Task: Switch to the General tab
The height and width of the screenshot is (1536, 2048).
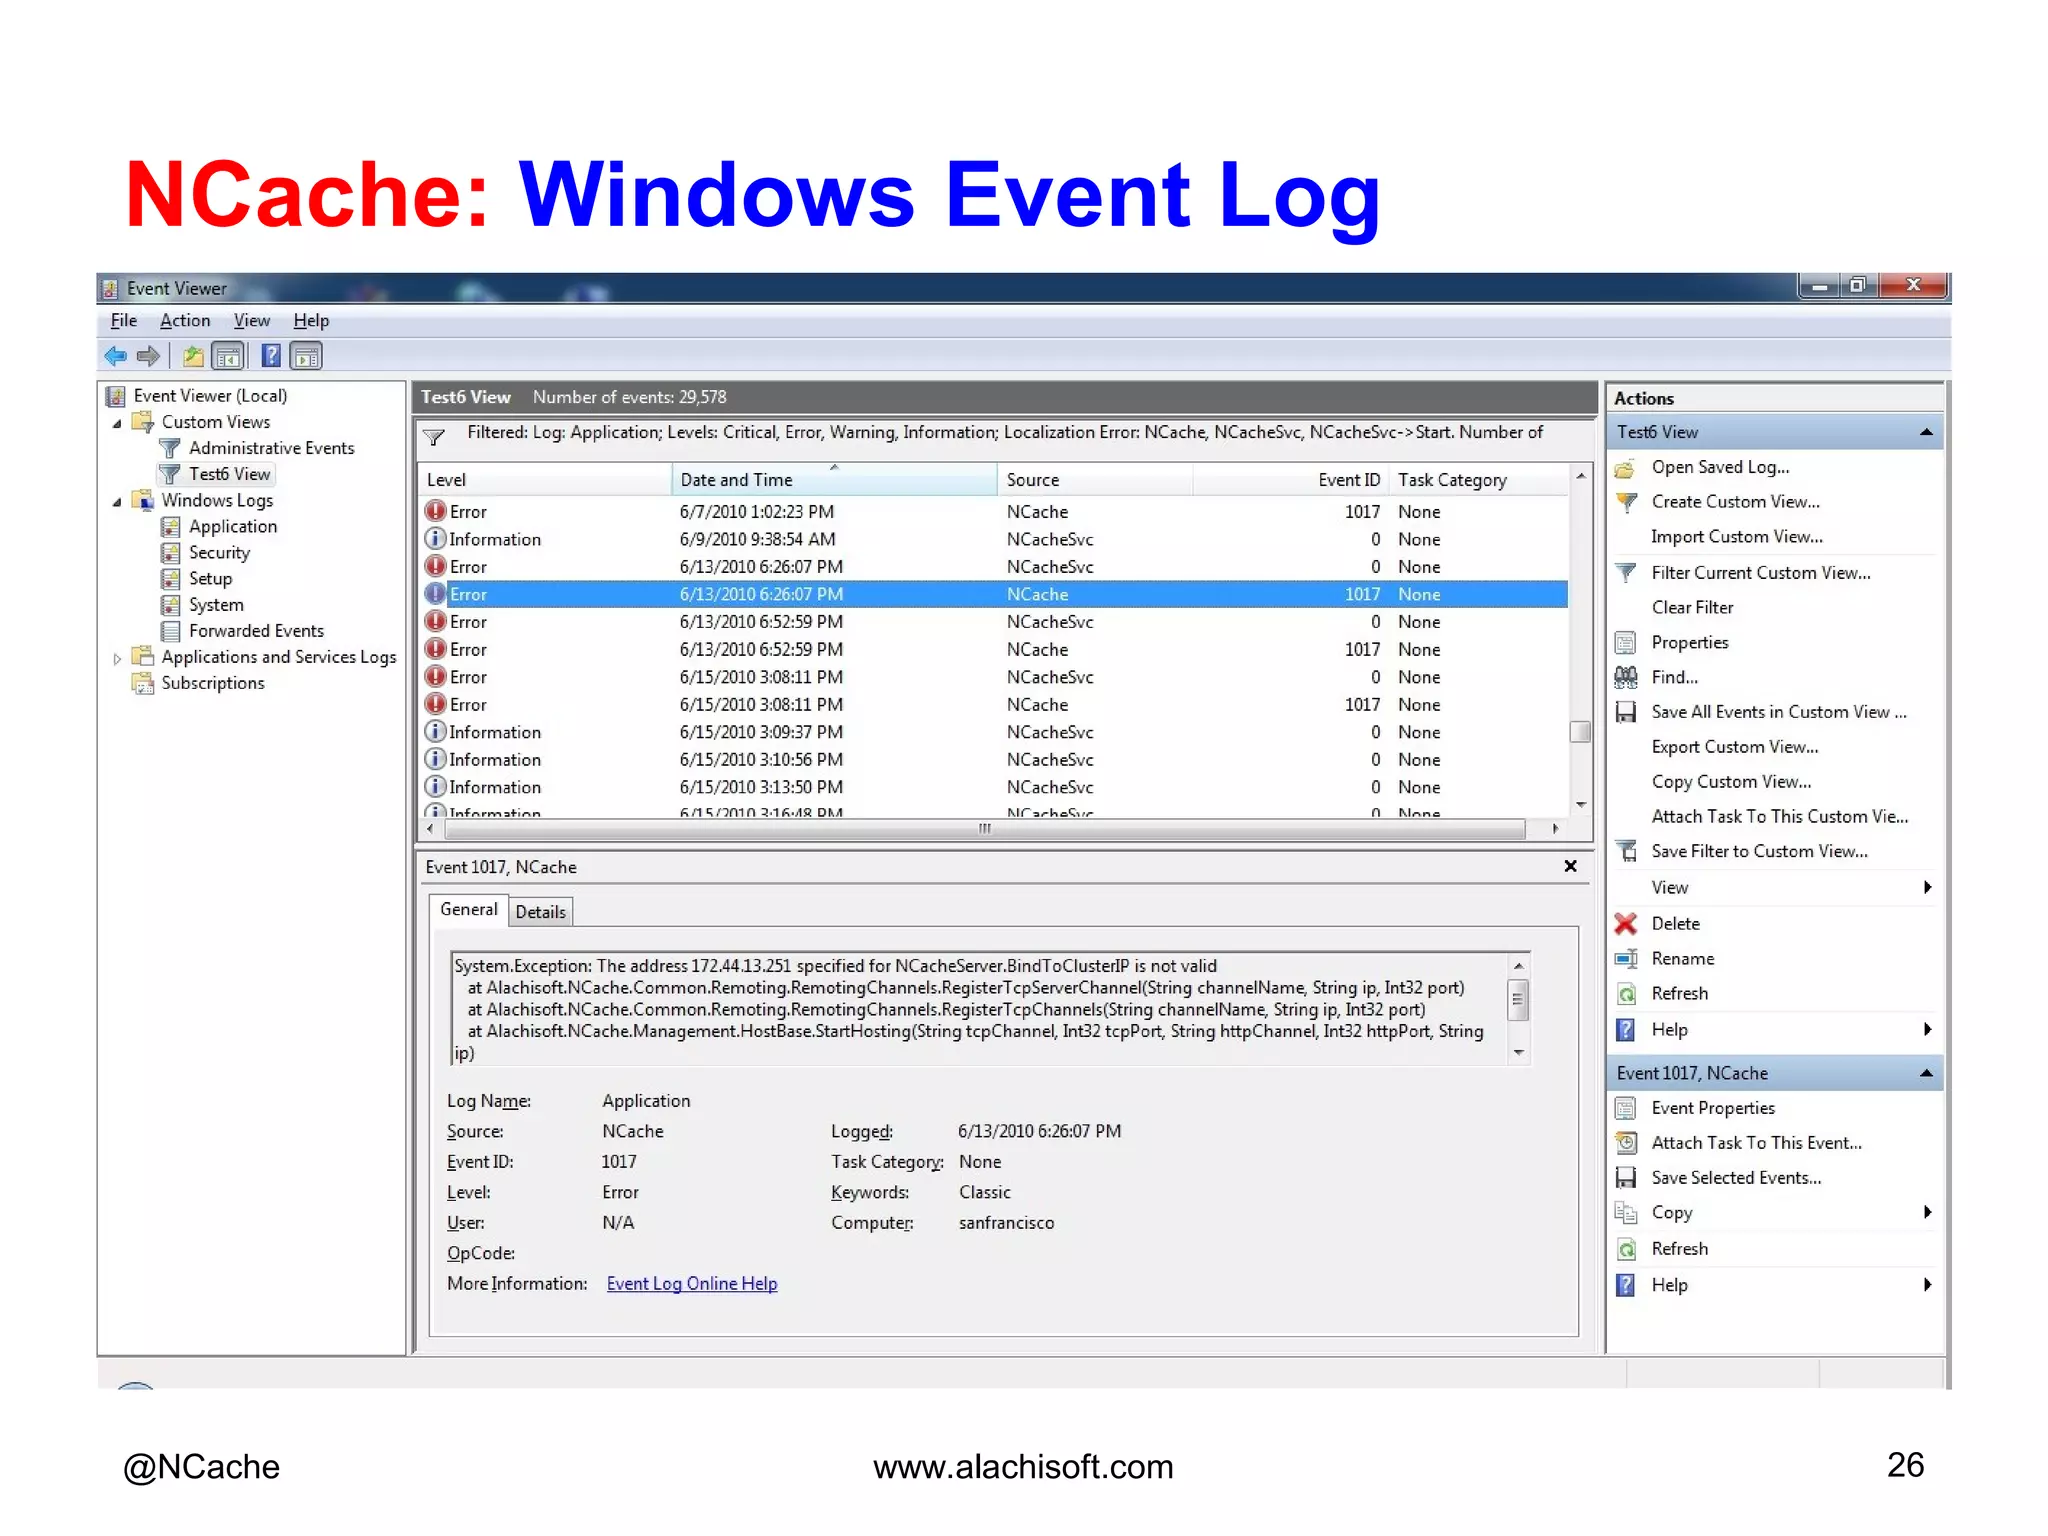Action: [x=468, y=909]
